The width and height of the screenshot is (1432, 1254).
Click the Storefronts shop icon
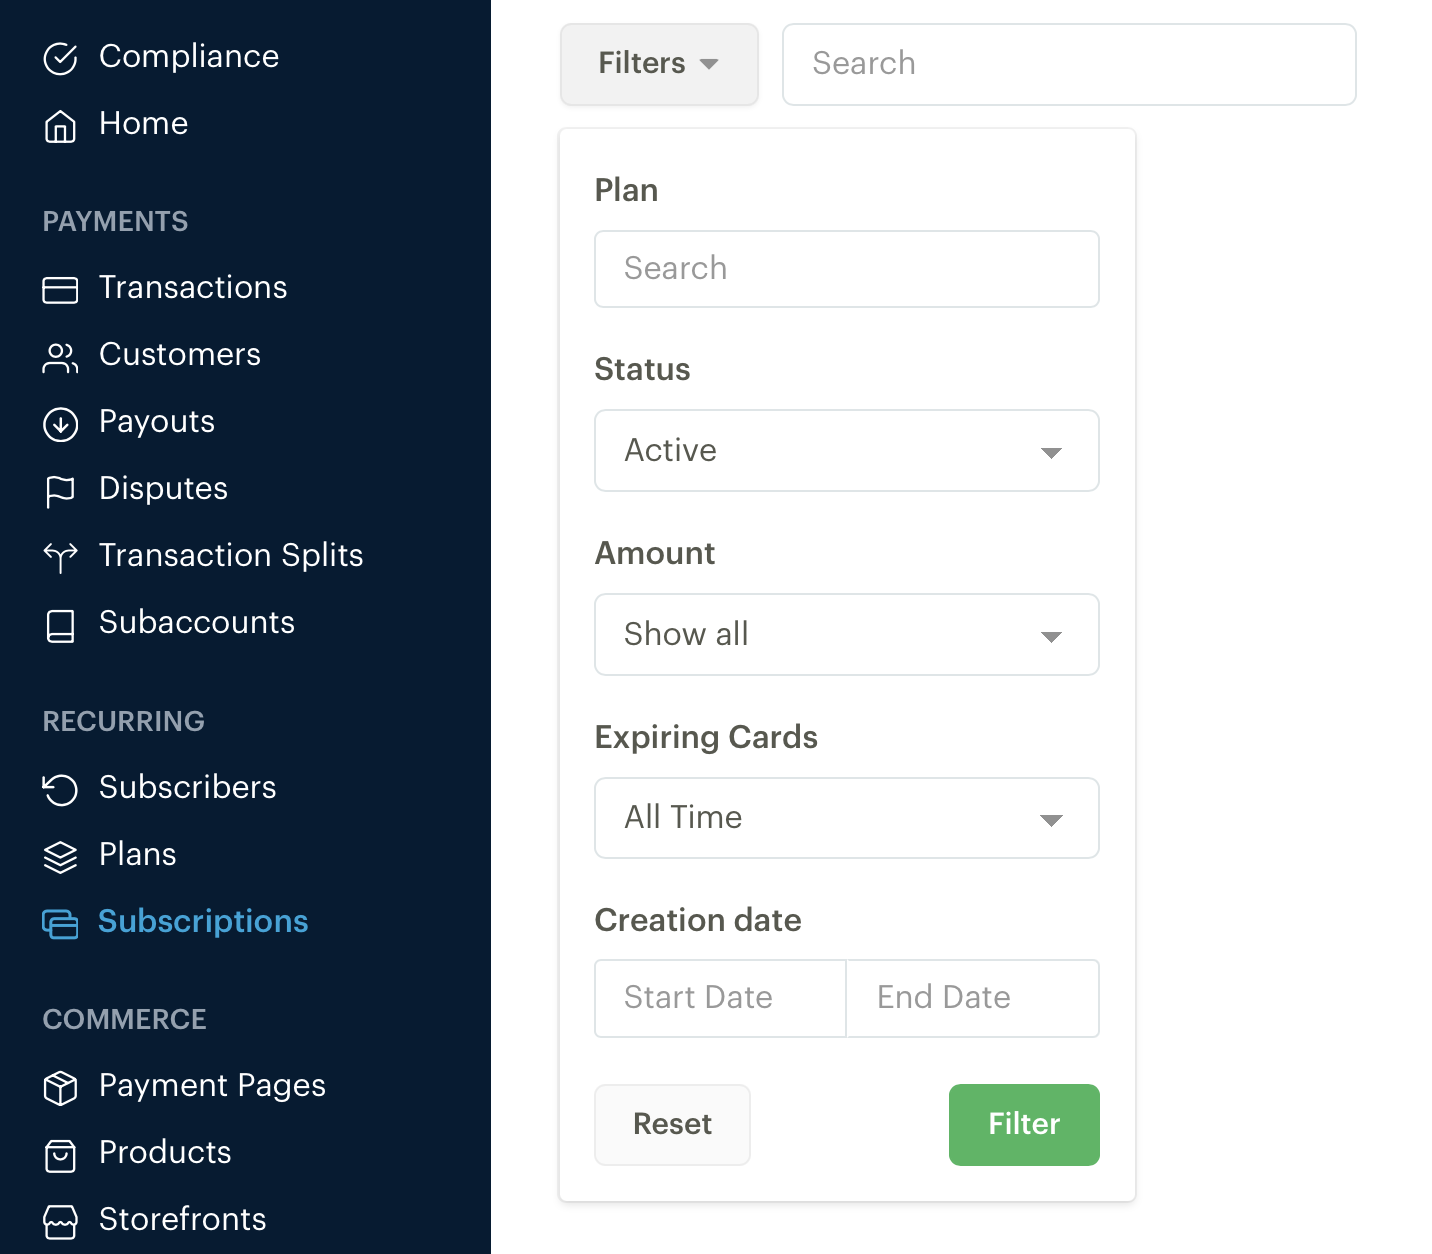[x=60, y=1222]
